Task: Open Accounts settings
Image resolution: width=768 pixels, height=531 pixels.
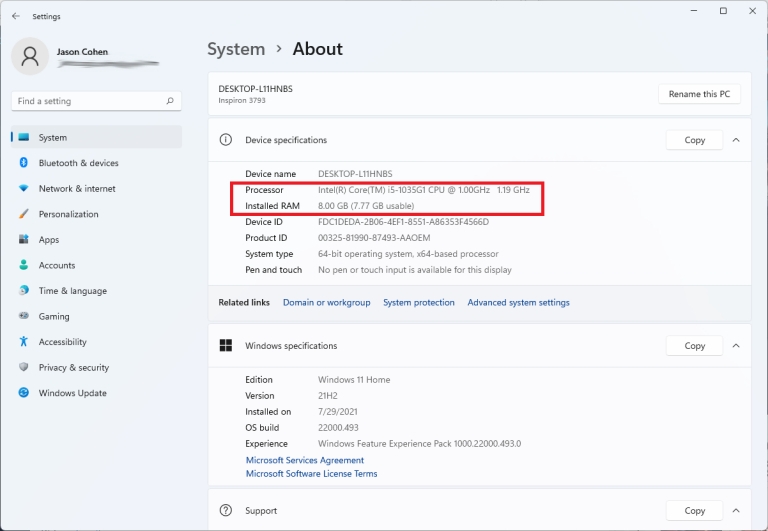Action: 96,265
